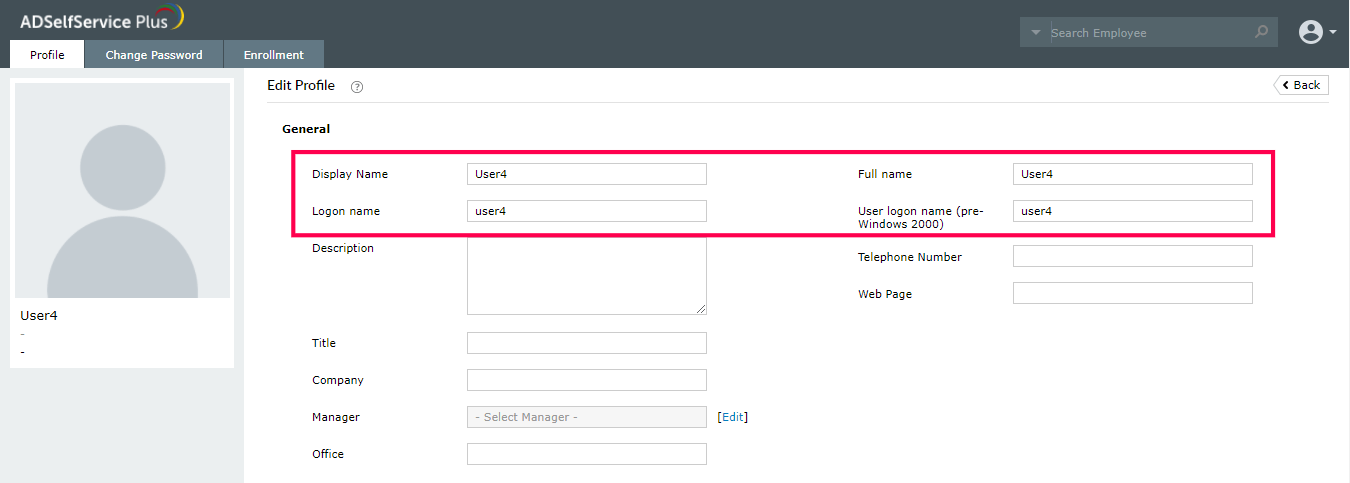This screenshot has width=1350, height=483.
Task: Expand the account menu arrow beside avatar
Action: 1334,33
